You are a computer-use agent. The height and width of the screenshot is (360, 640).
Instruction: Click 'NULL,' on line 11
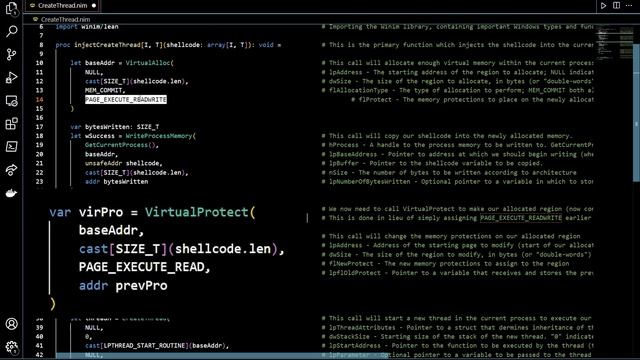[94, 72]
